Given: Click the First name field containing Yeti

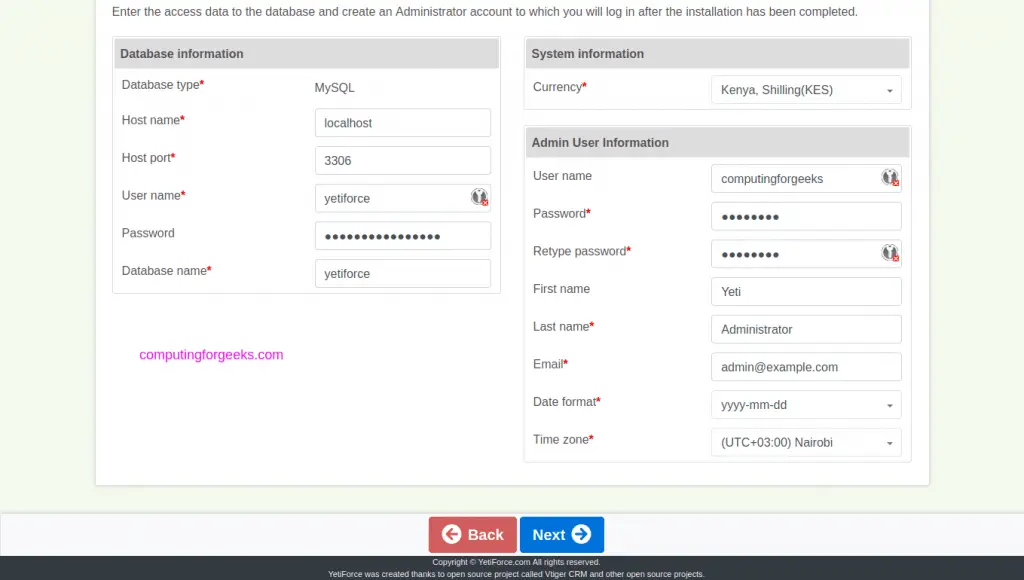Looking at the screenshot, I should [806, 292].
